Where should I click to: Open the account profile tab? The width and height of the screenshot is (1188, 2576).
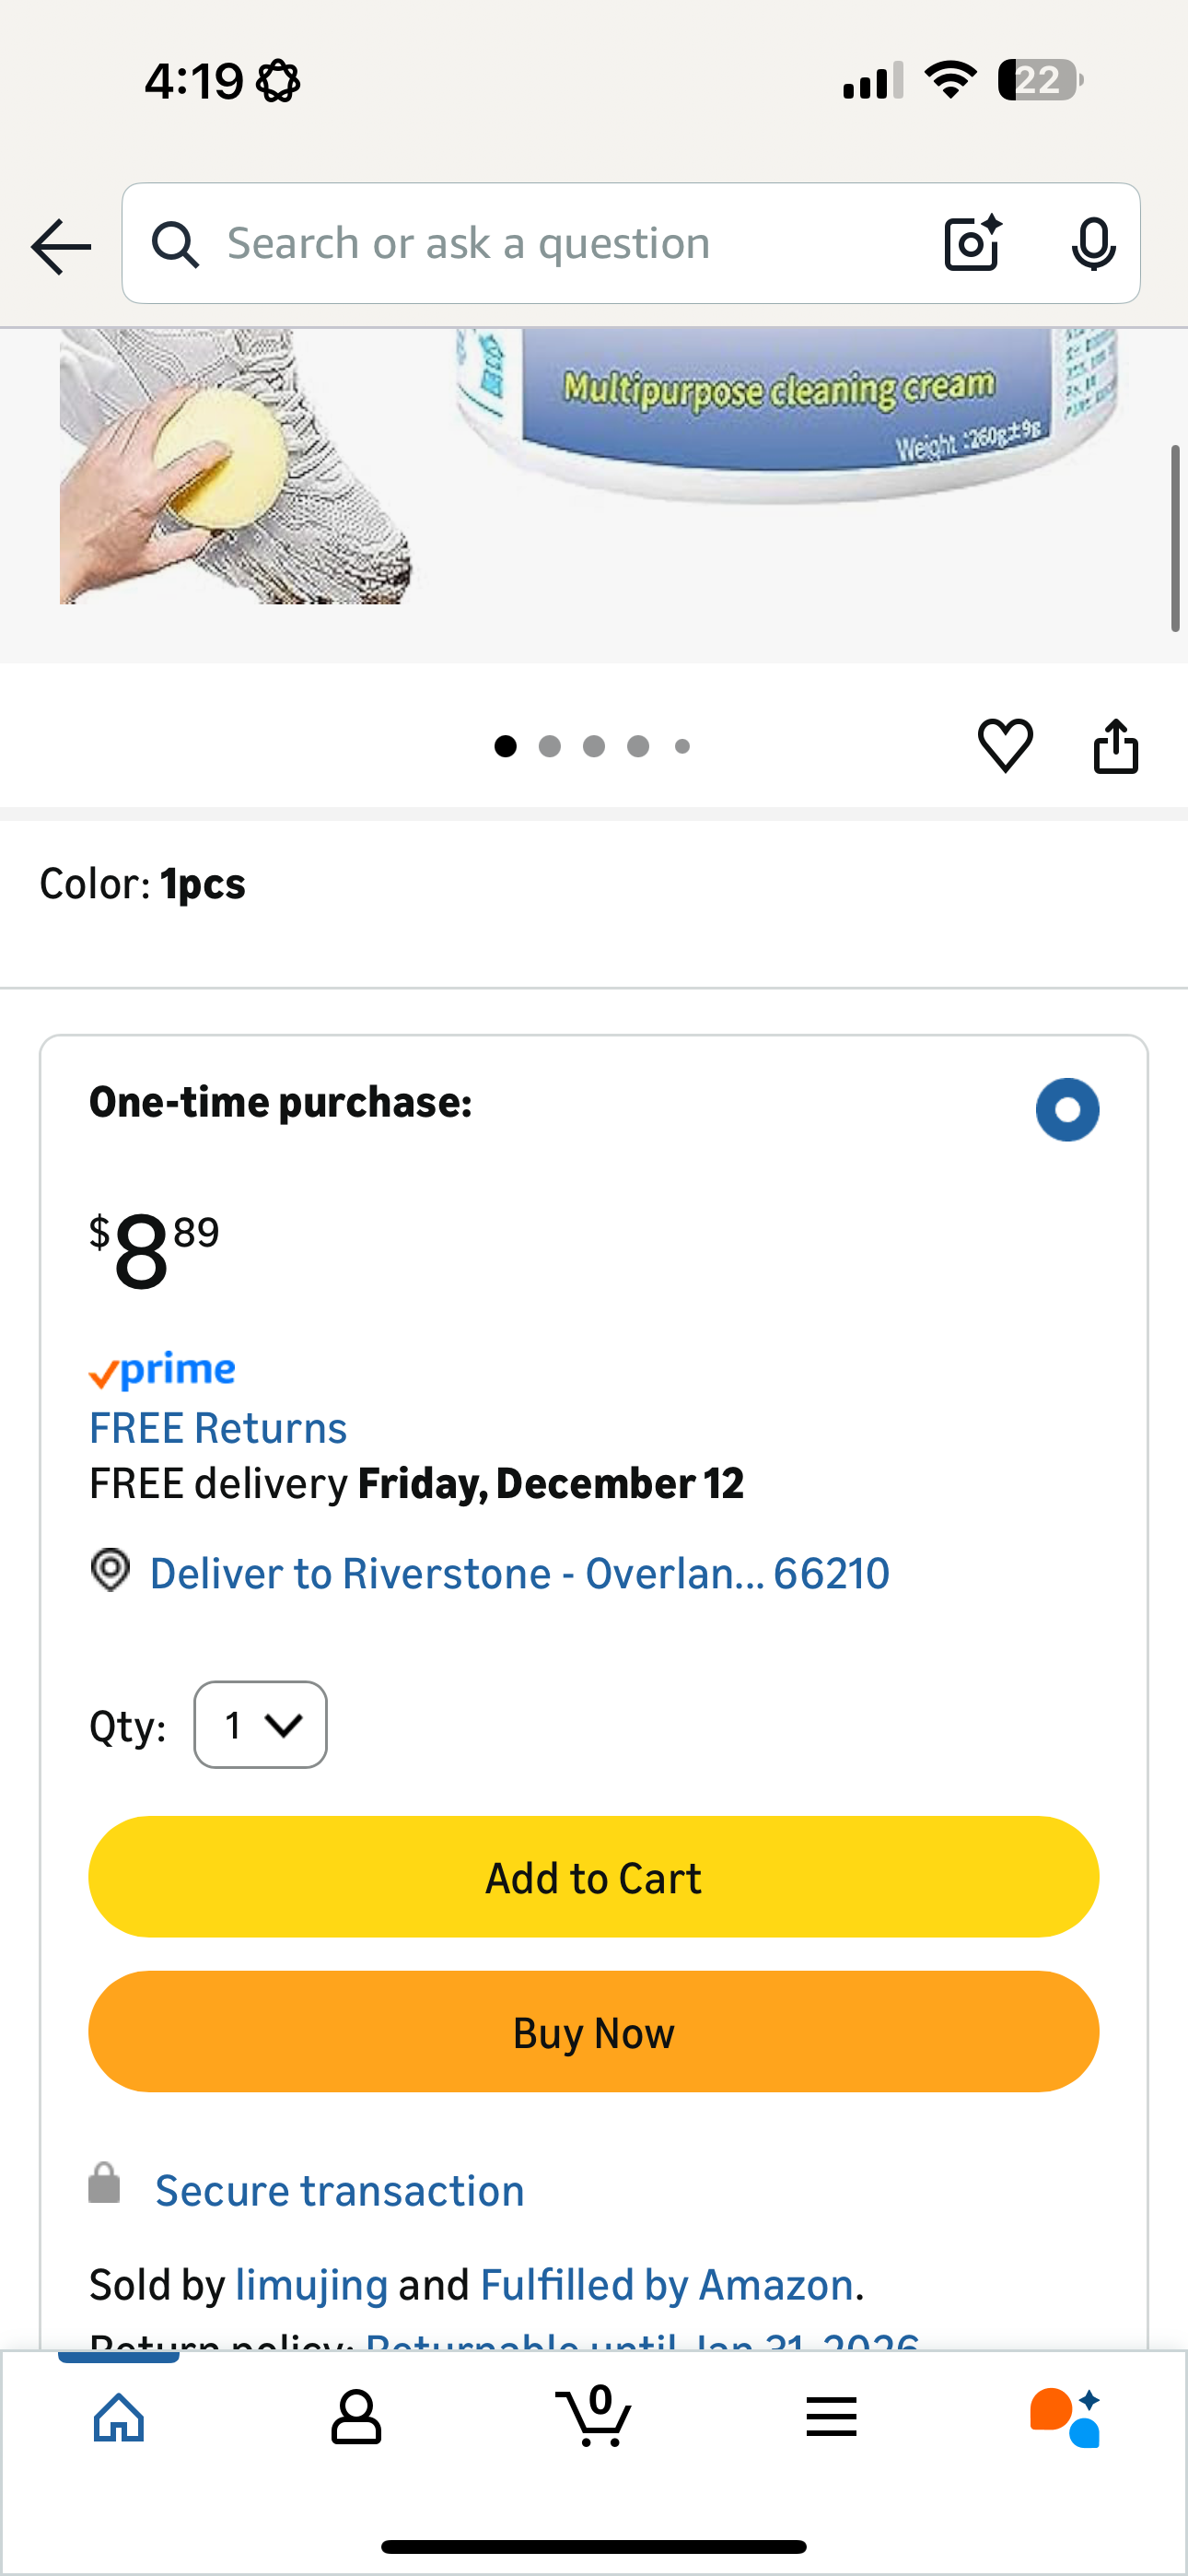click(356, 2418)
